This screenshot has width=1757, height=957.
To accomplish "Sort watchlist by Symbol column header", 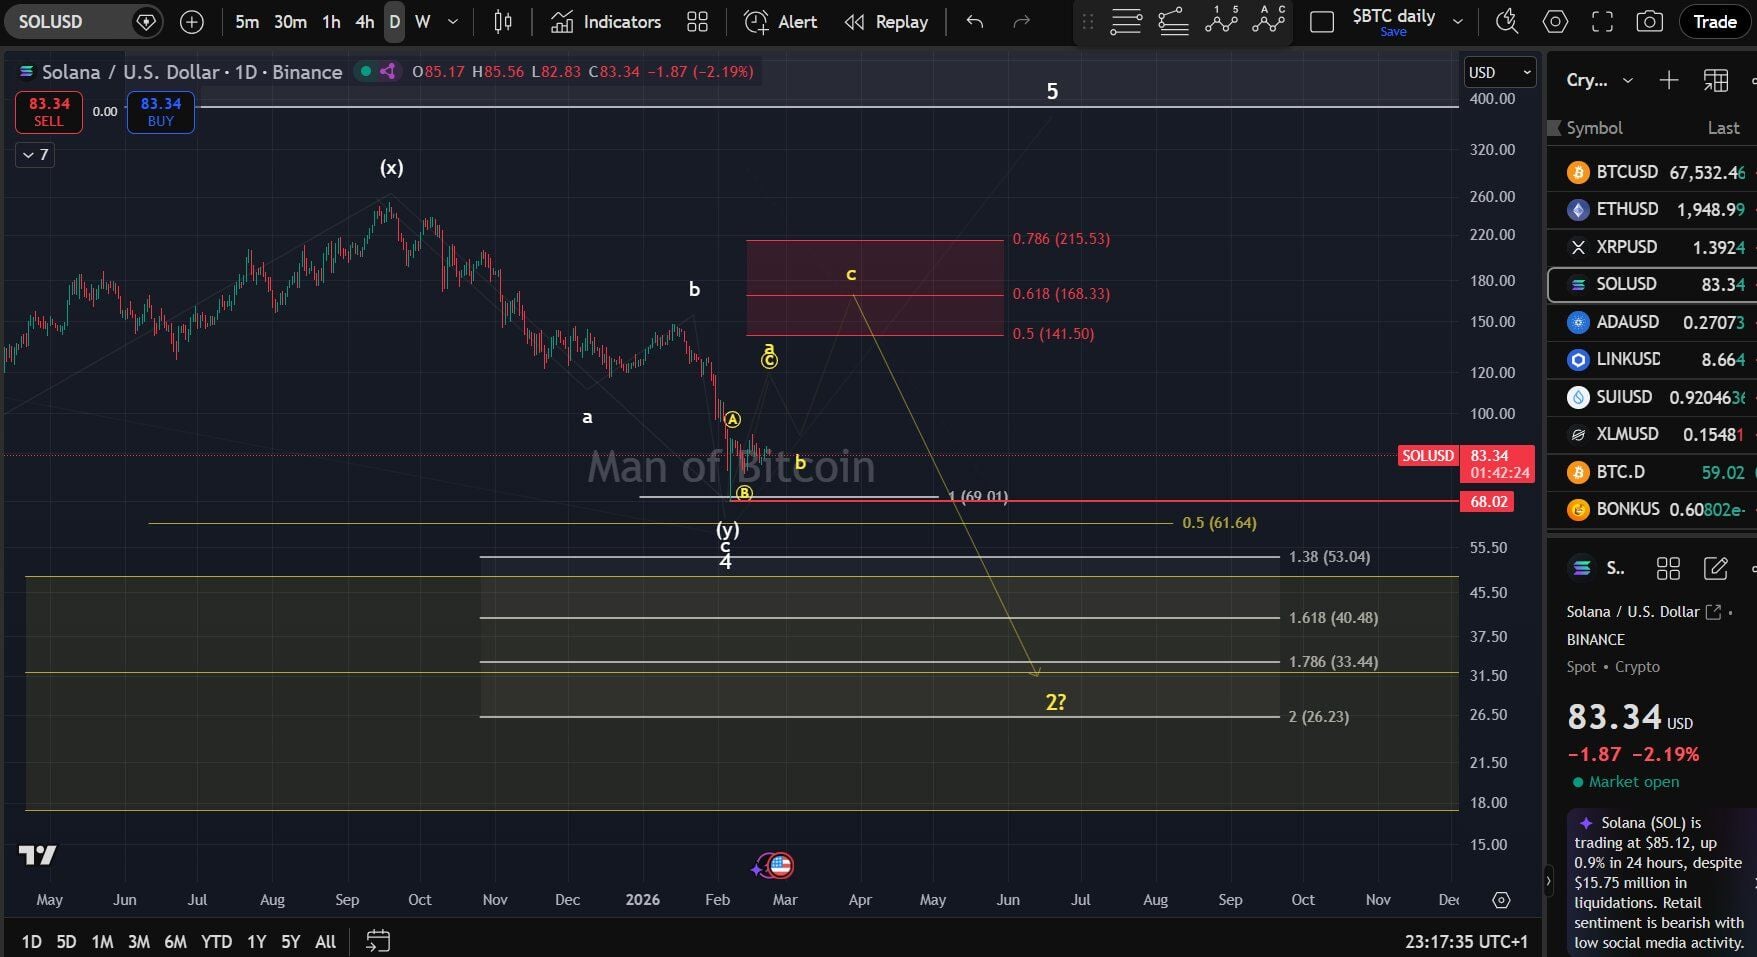I will (x=1594, y=128).
